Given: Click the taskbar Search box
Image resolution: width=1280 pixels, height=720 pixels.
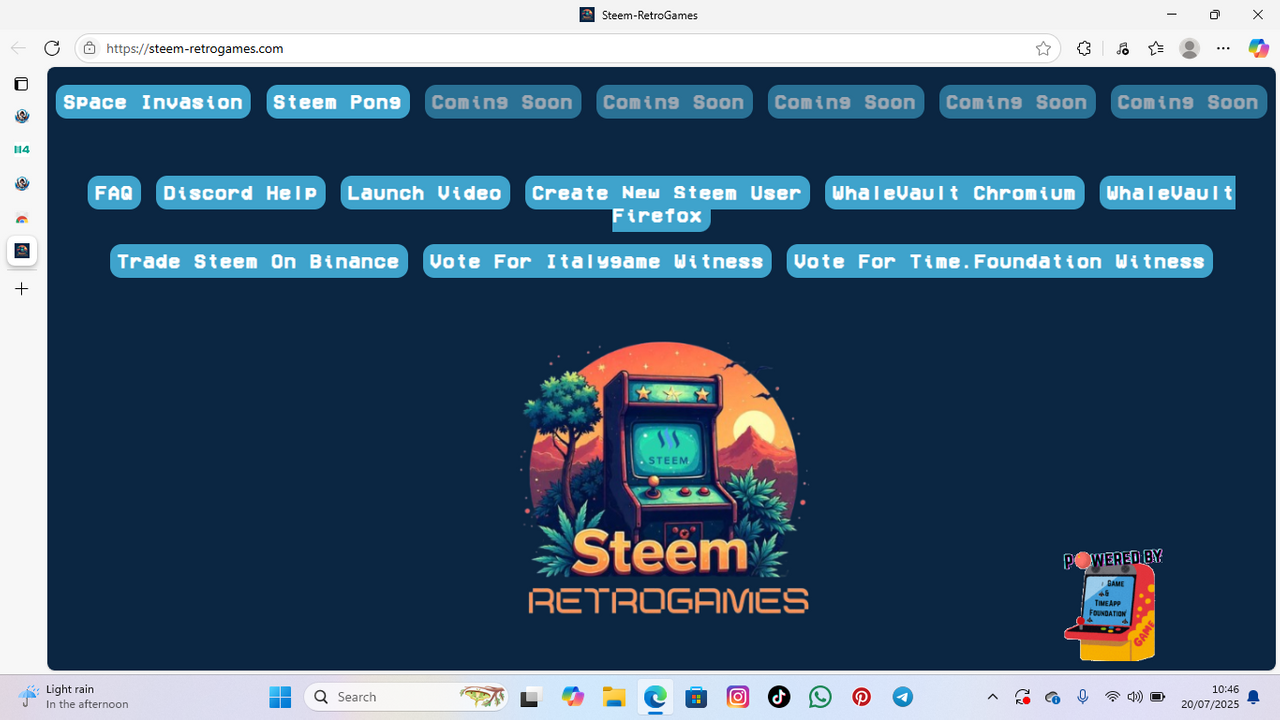Looking at the screenshot, I should tap(406, 697).
